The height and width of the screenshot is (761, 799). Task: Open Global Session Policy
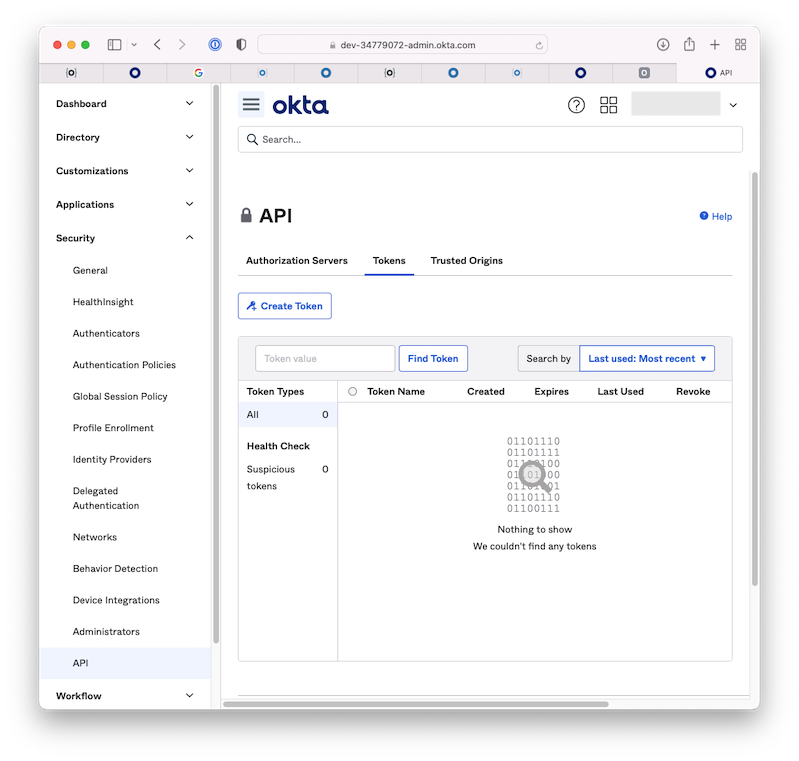pyautogui.click(x=120, y=397)
